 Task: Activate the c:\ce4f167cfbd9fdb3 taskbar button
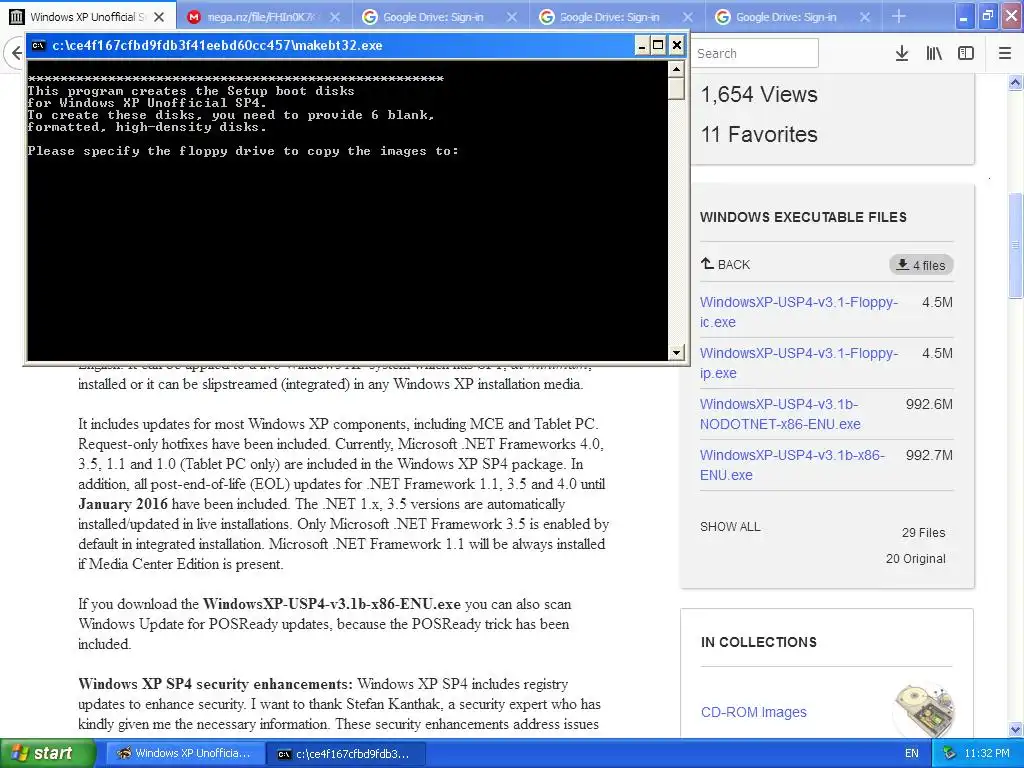pos(345,753)
